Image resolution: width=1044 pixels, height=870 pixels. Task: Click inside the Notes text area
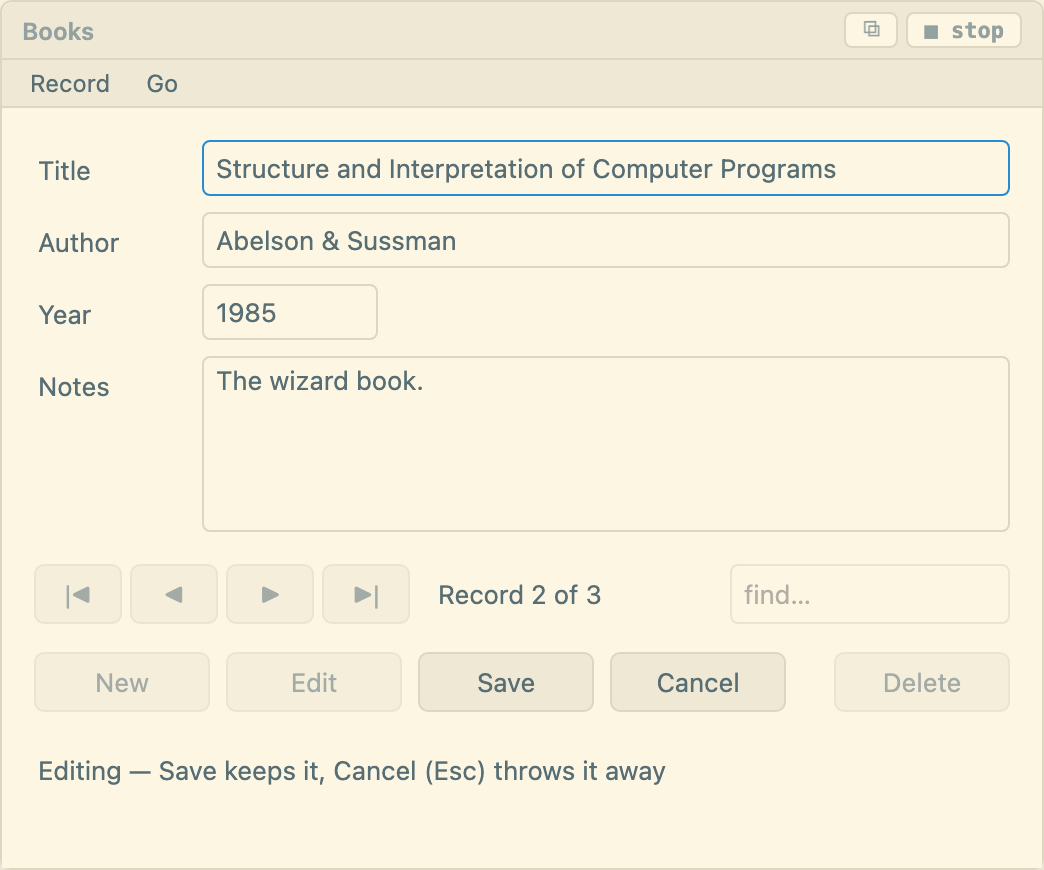click(606, 444)
